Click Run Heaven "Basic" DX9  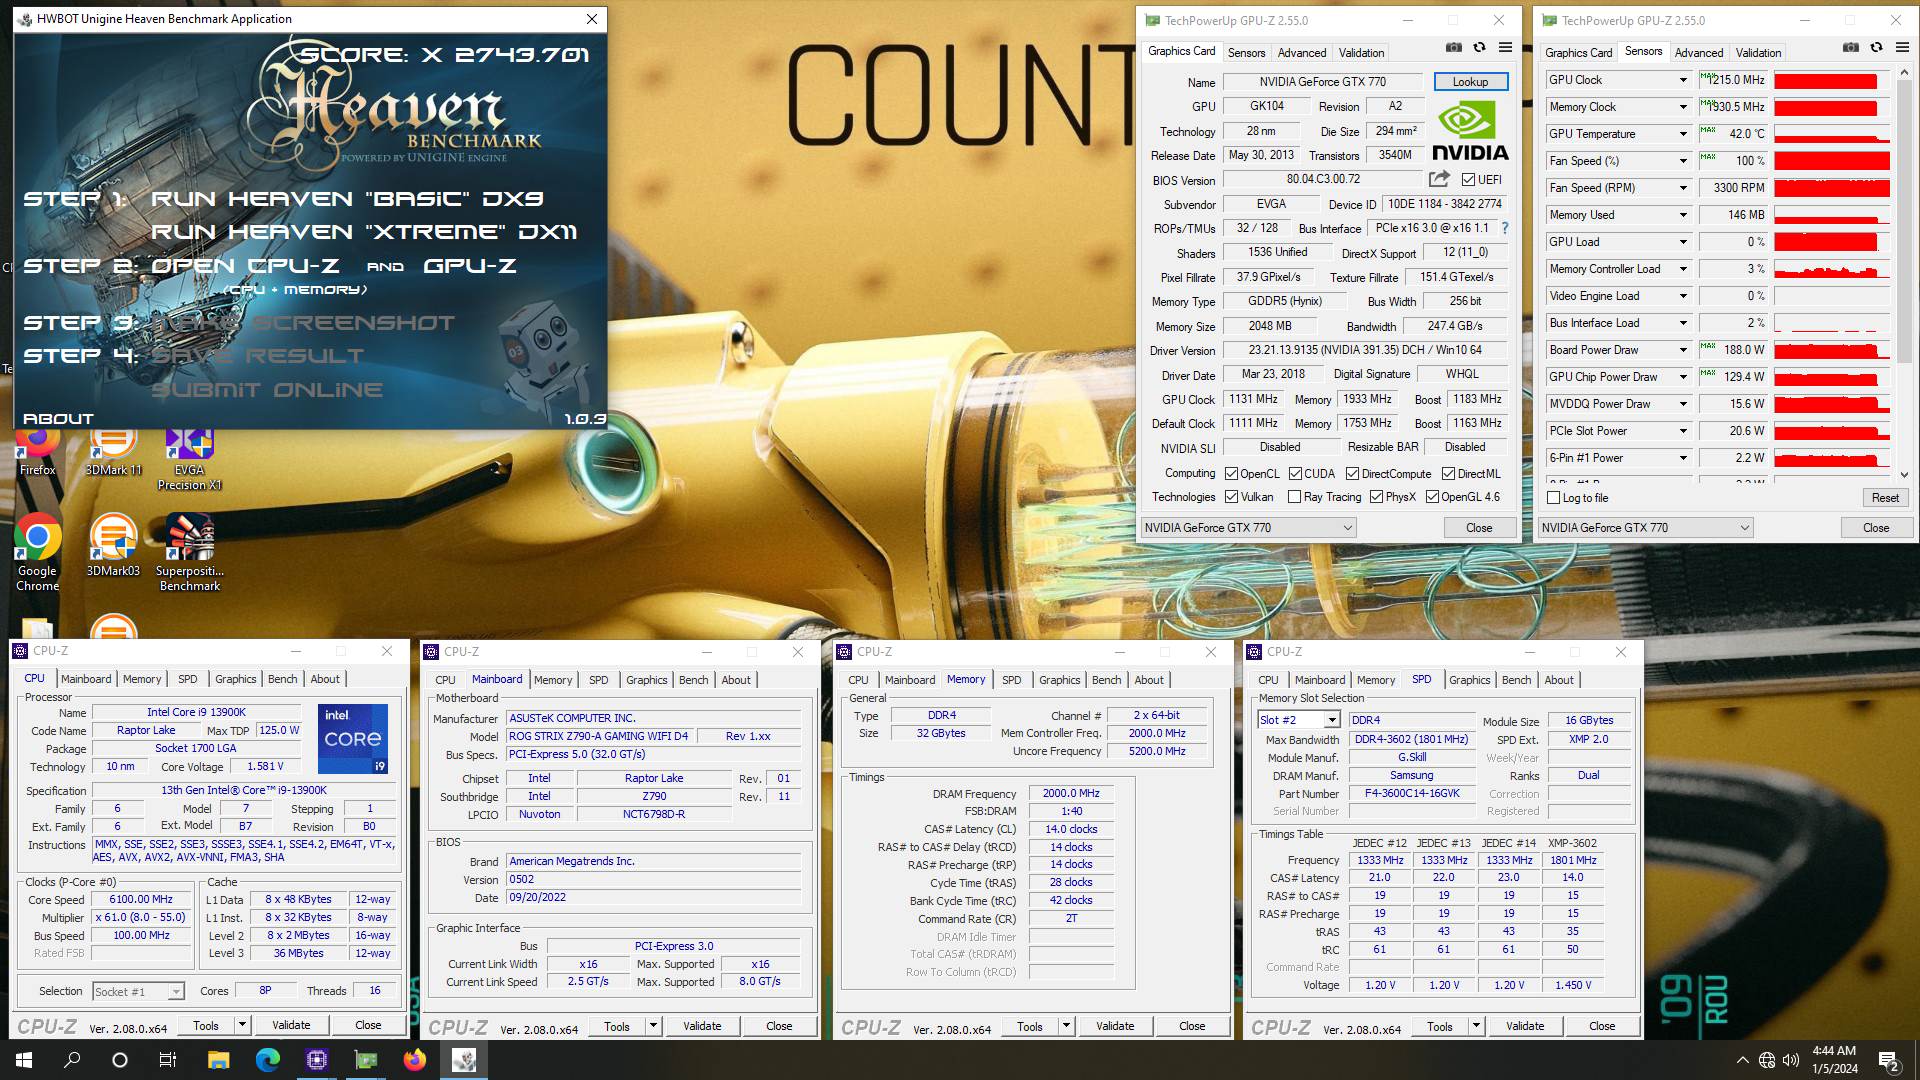coord(347,199)
